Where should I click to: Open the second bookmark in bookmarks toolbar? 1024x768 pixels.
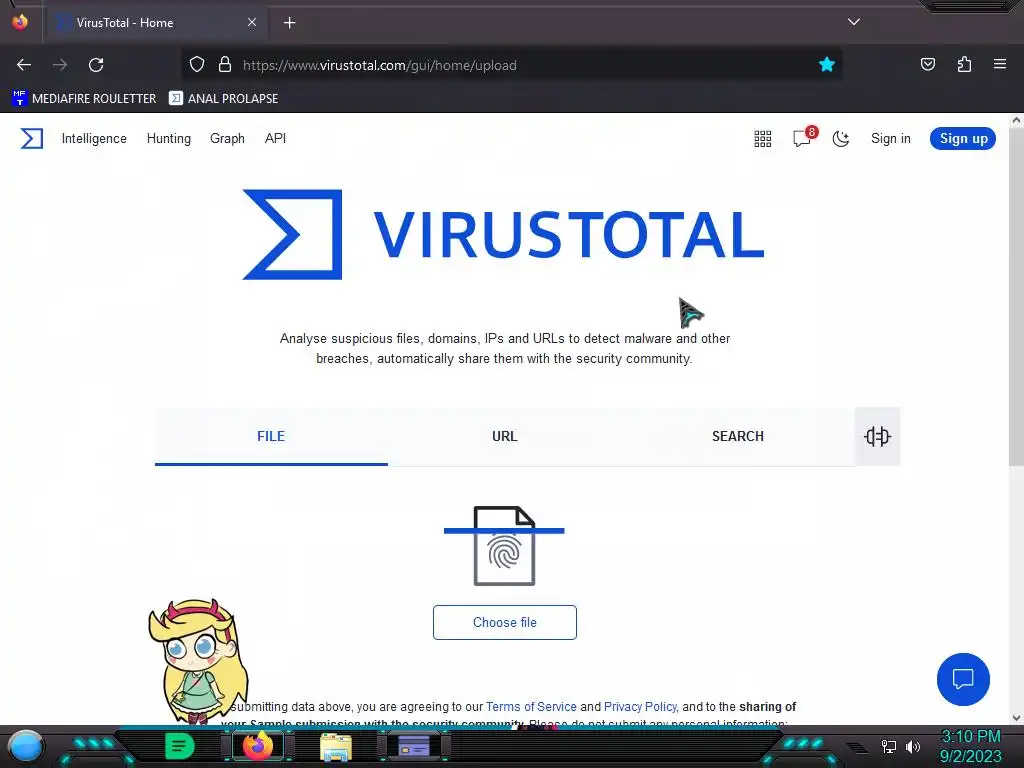pyautogui.click(x=223, y=99)
